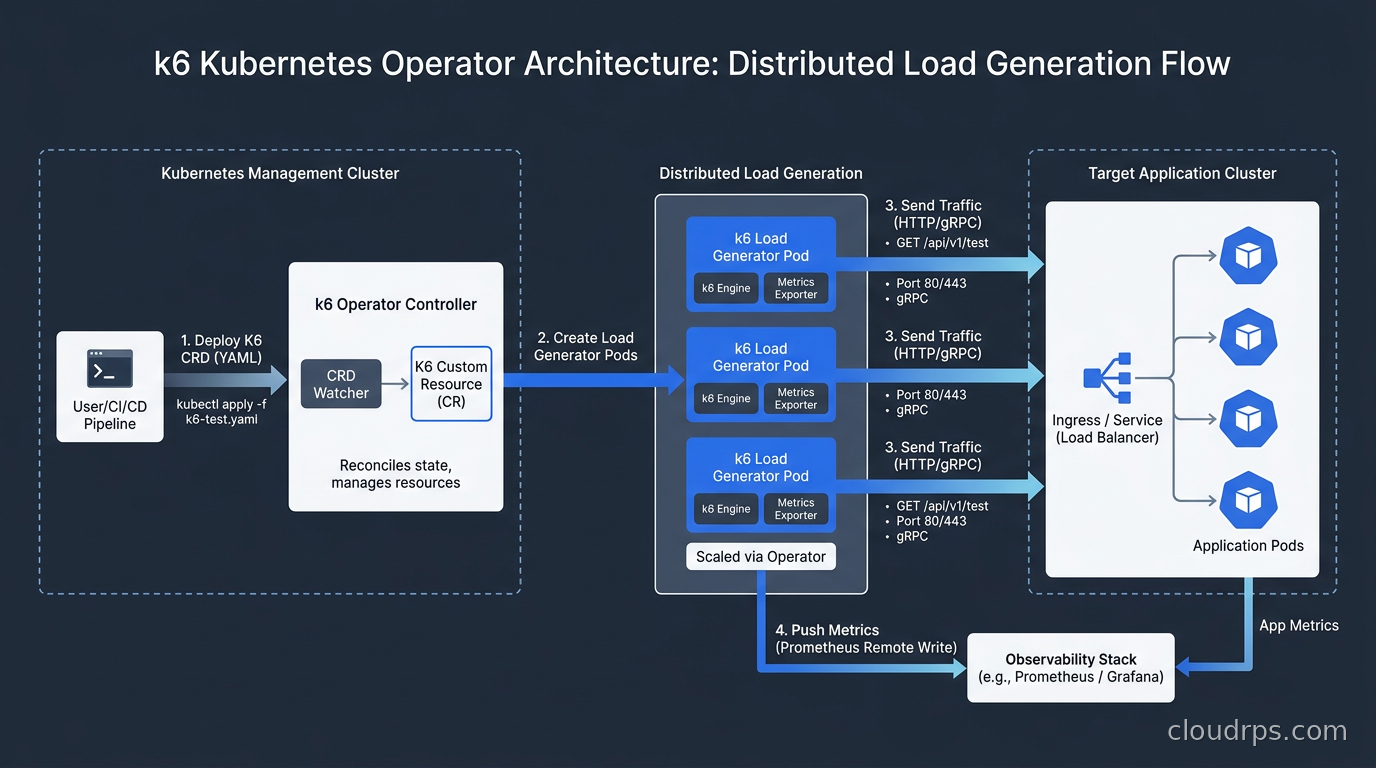The width and height of the screenshot is (1376, 768).
Task: Select the second application pod cube icon from top
Action: click(1248, 337)
